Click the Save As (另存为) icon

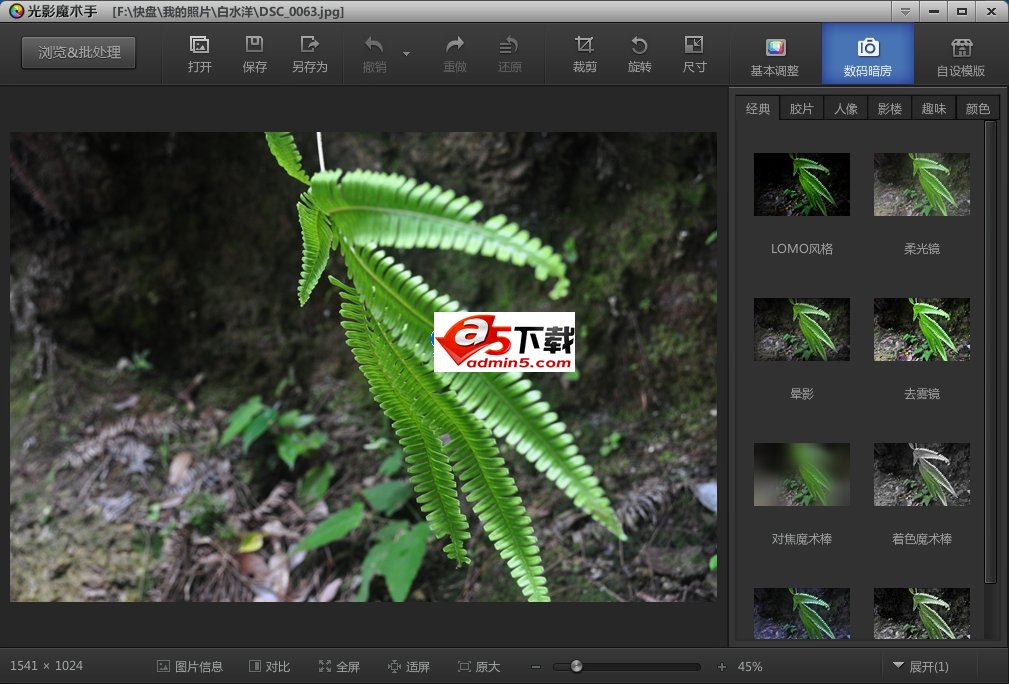point(309,46)
